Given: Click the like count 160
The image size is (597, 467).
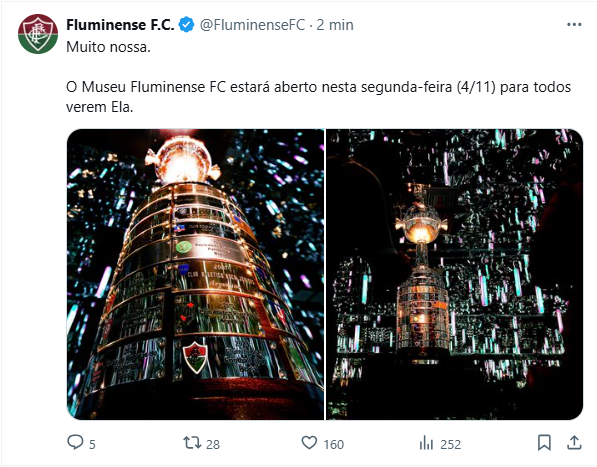Looking at the screenshot, I should click(334, 444).
